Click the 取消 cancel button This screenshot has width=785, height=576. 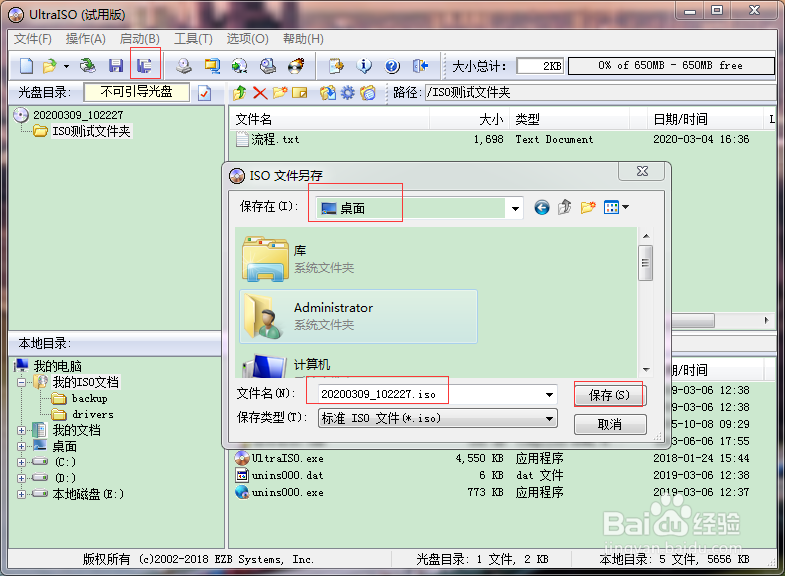tap(610, 425)
